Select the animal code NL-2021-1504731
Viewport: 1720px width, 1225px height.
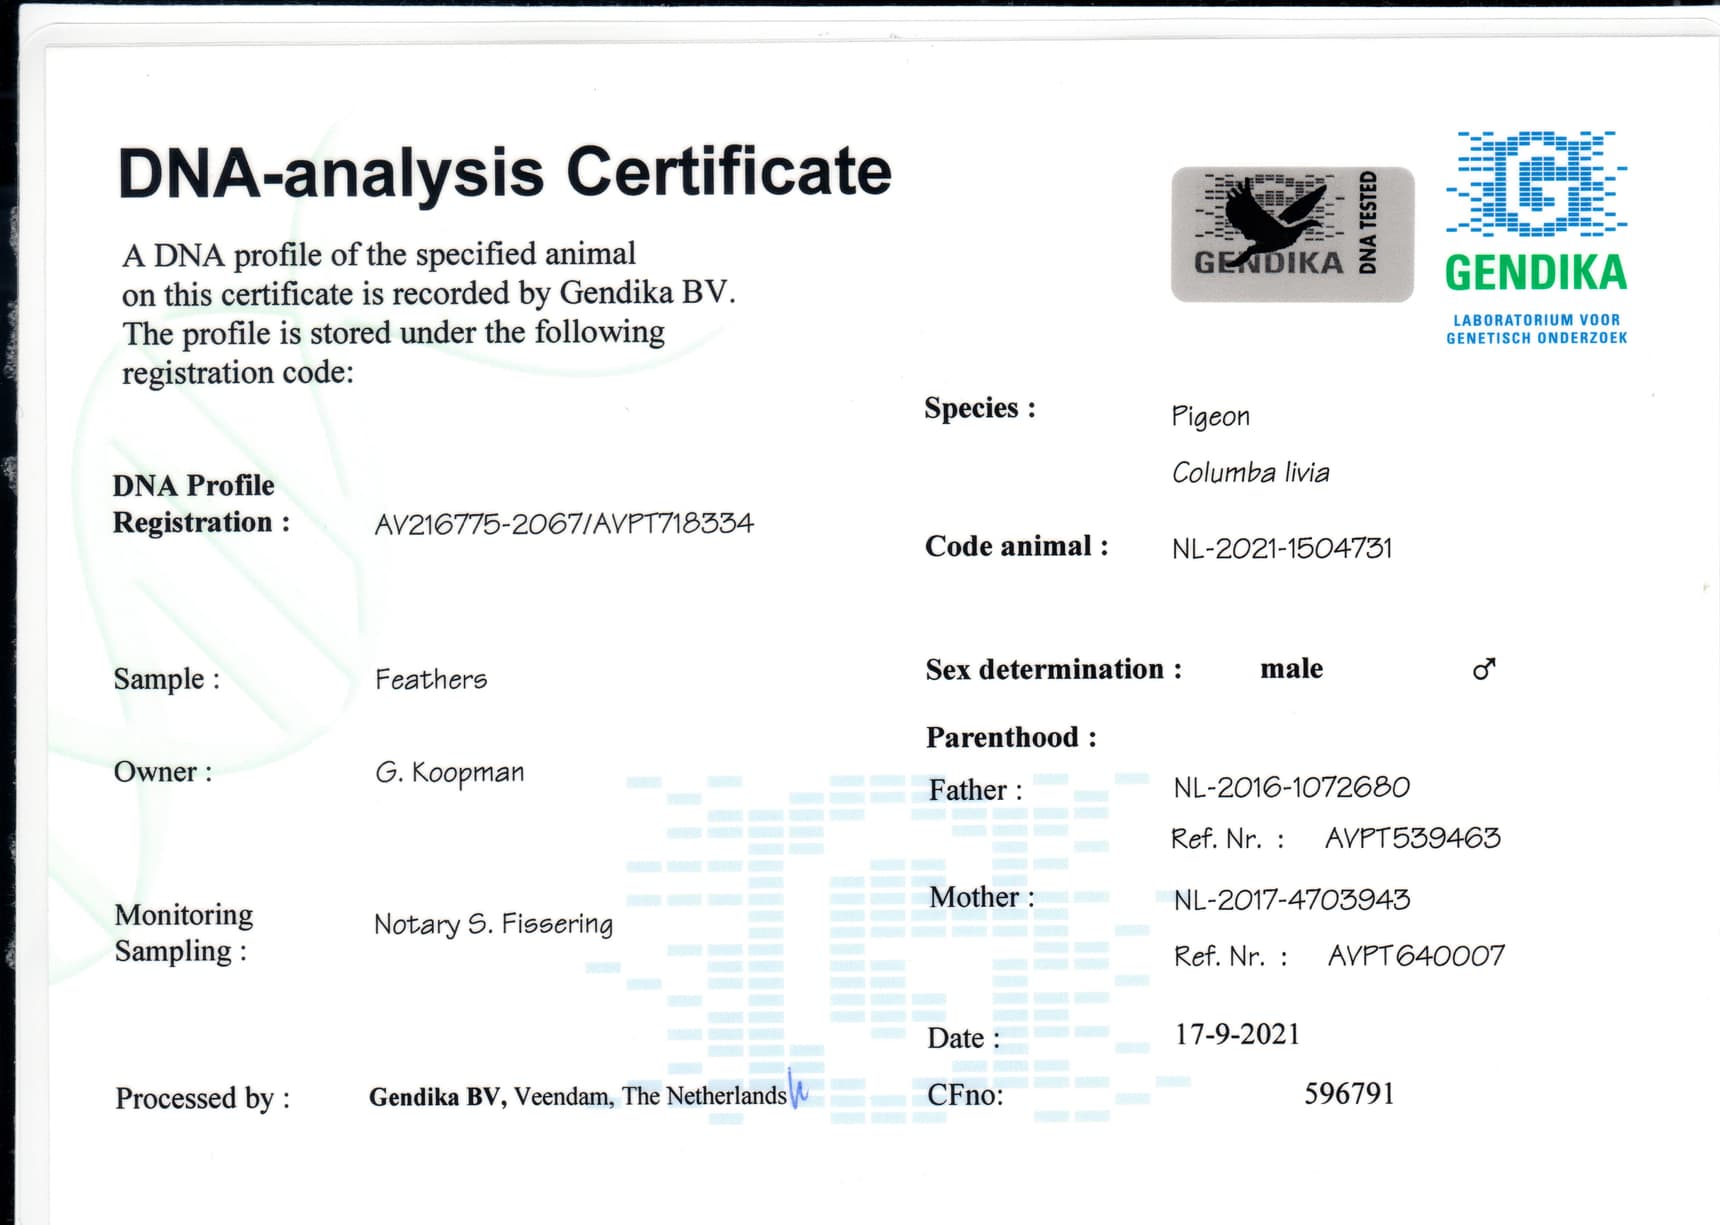tap(1281, 548)
